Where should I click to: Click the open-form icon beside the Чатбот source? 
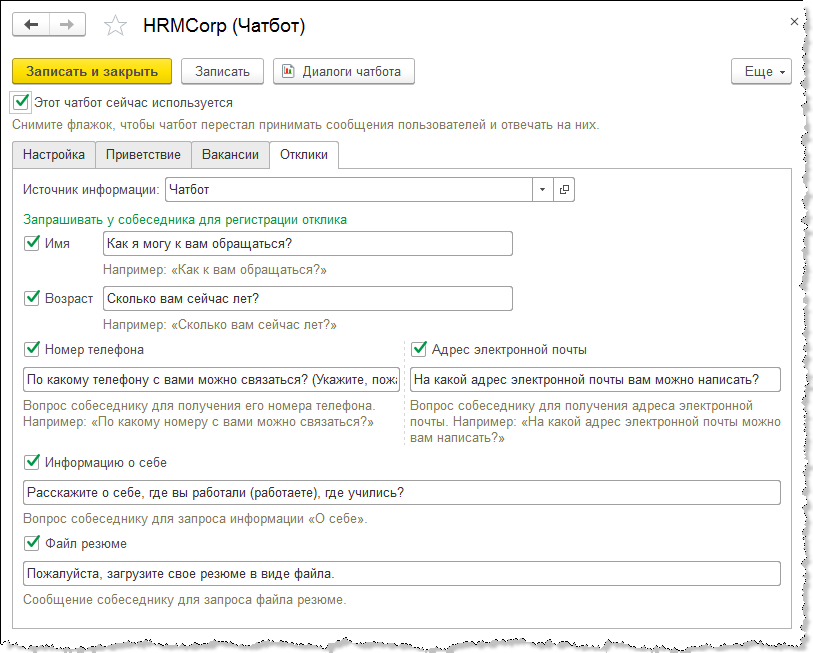(564, 189)
